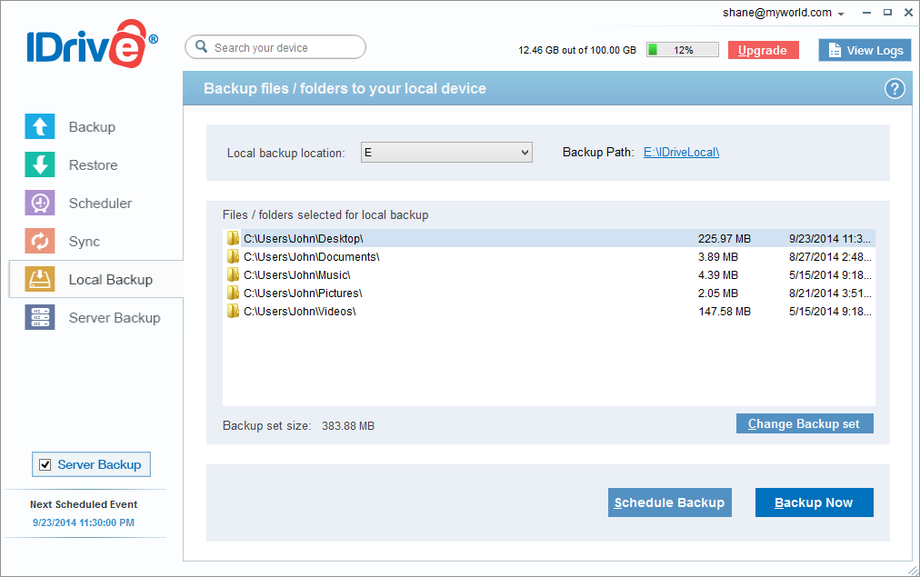The image size is (920, 577).
Task: Click the Desktop folder icon
Action: coord(233,238)
